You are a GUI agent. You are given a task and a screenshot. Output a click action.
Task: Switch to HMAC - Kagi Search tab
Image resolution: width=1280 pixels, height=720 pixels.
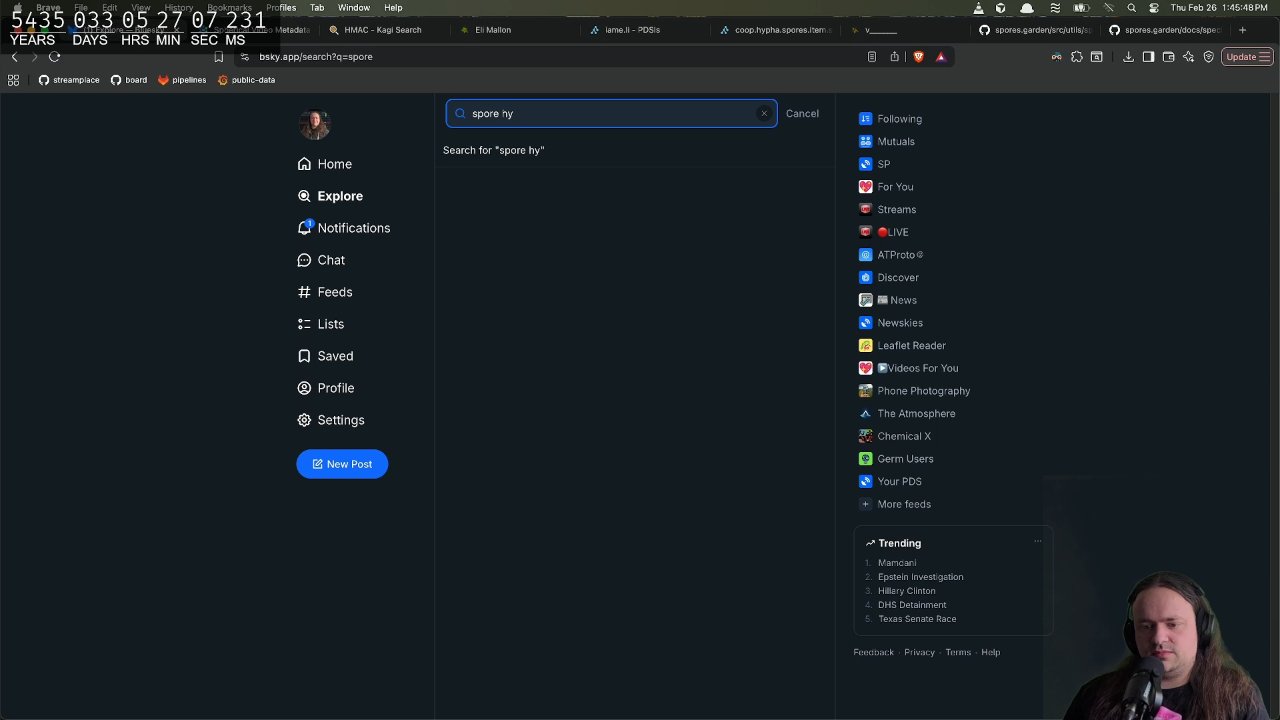click(x=382, y=30)
